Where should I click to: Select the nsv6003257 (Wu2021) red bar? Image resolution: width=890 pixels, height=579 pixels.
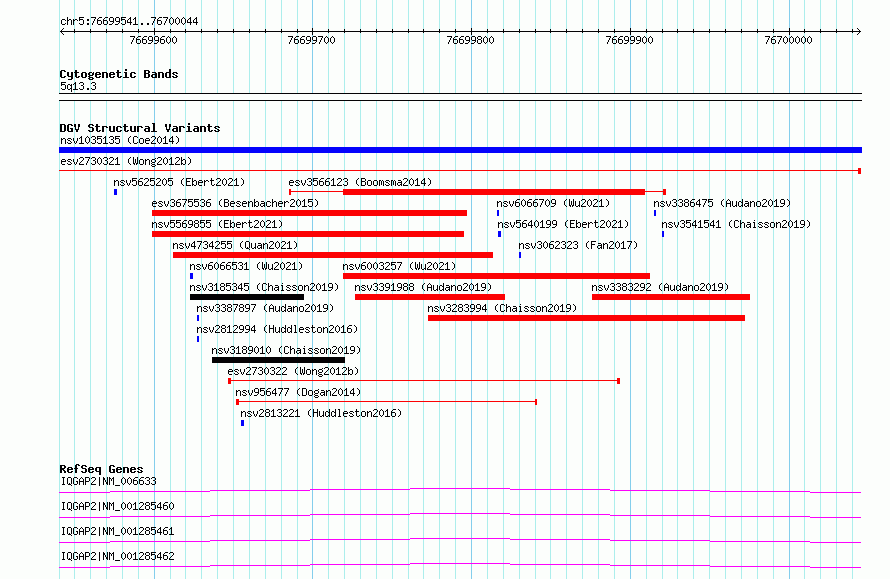click(496, 276)
